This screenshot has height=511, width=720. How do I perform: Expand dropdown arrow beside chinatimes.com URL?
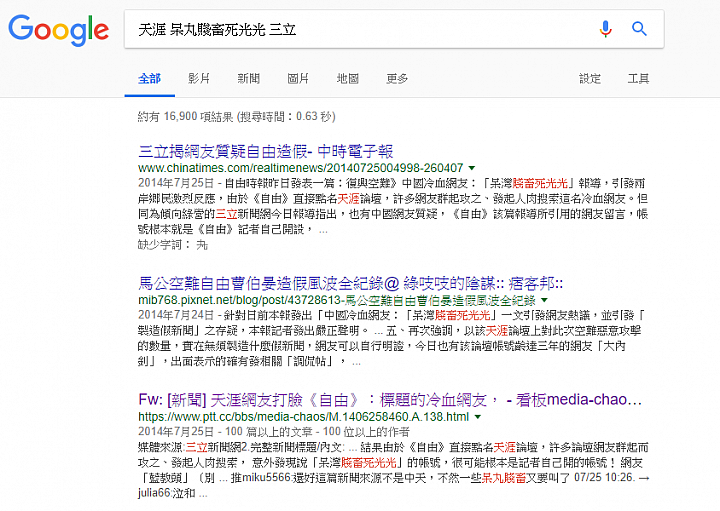tap(472, 168)
